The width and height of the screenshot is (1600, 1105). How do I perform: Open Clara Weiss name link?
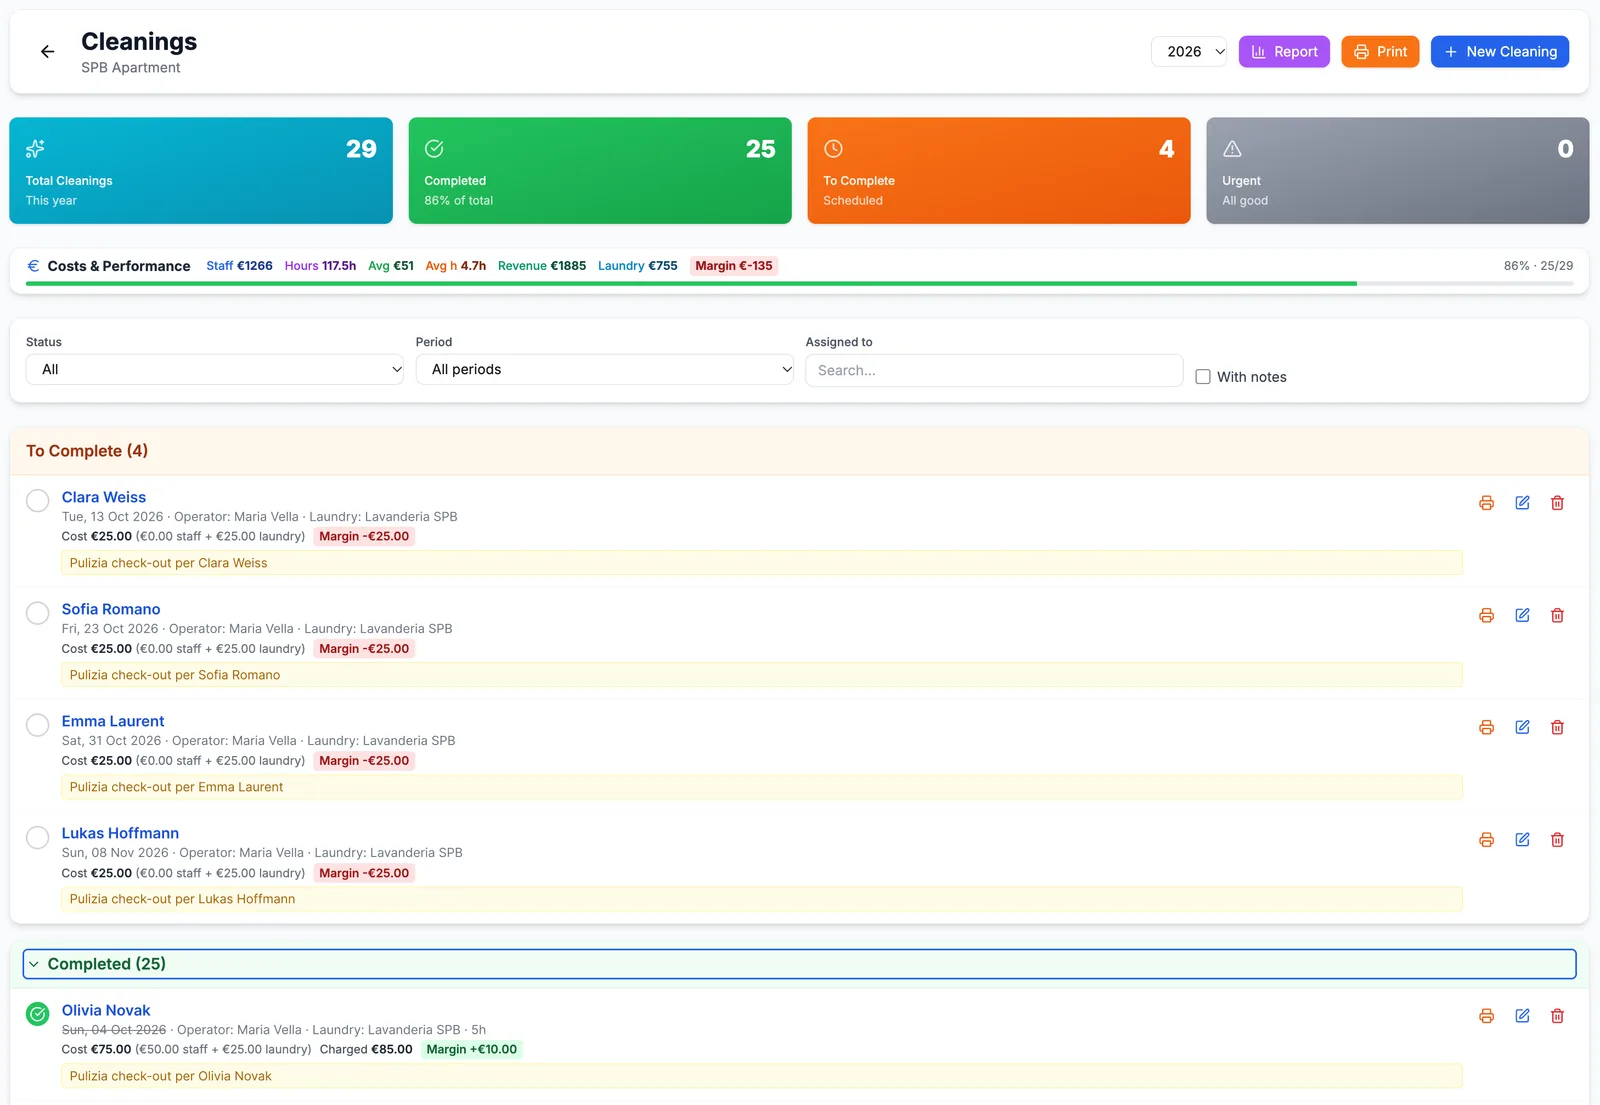tap(104, 497)
